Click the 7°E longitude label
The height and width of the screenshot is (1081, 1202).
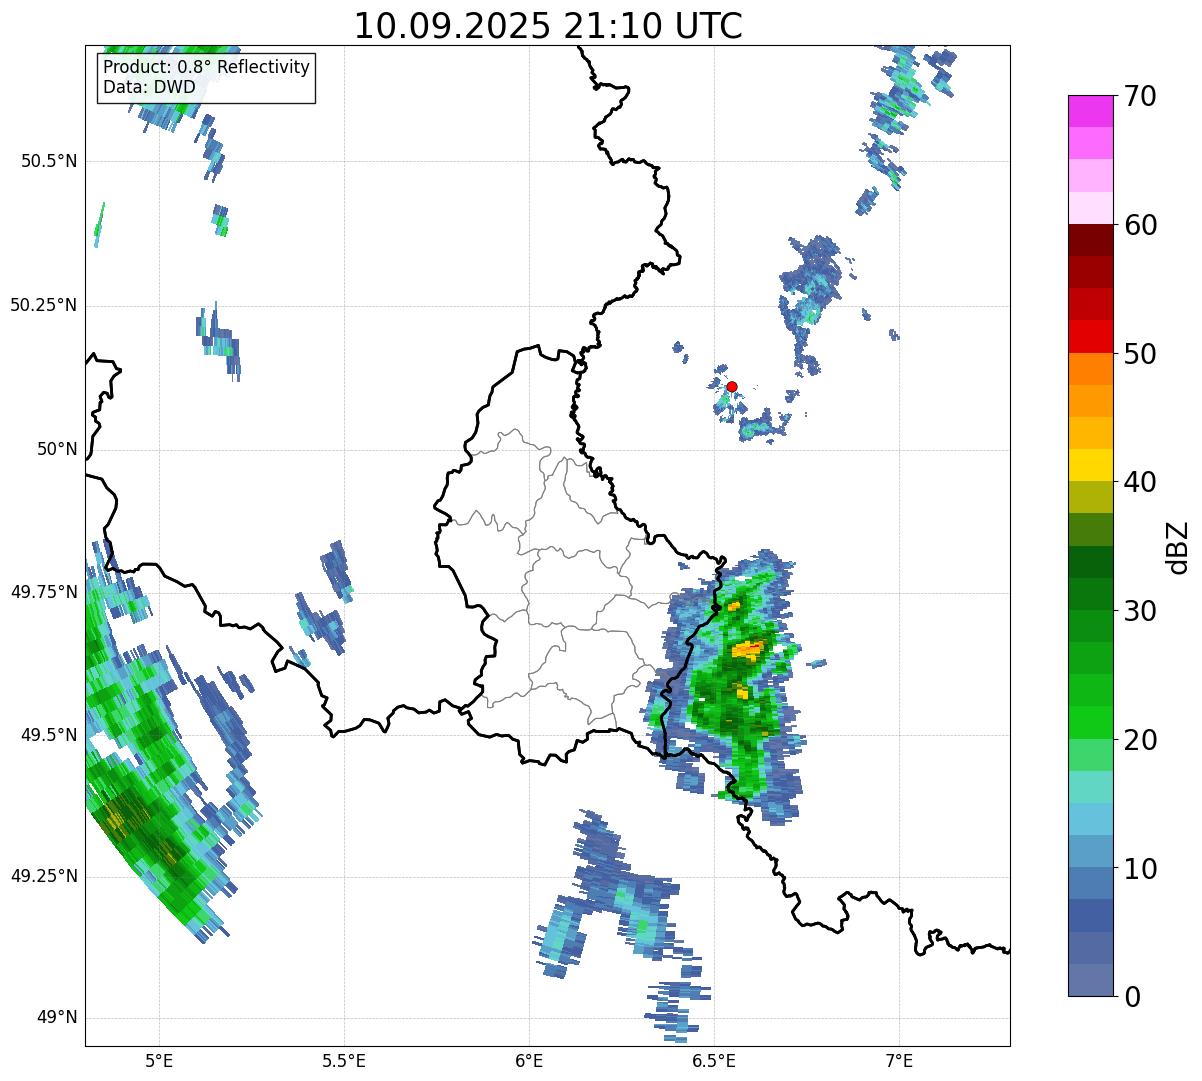[x=899, y=1060]
